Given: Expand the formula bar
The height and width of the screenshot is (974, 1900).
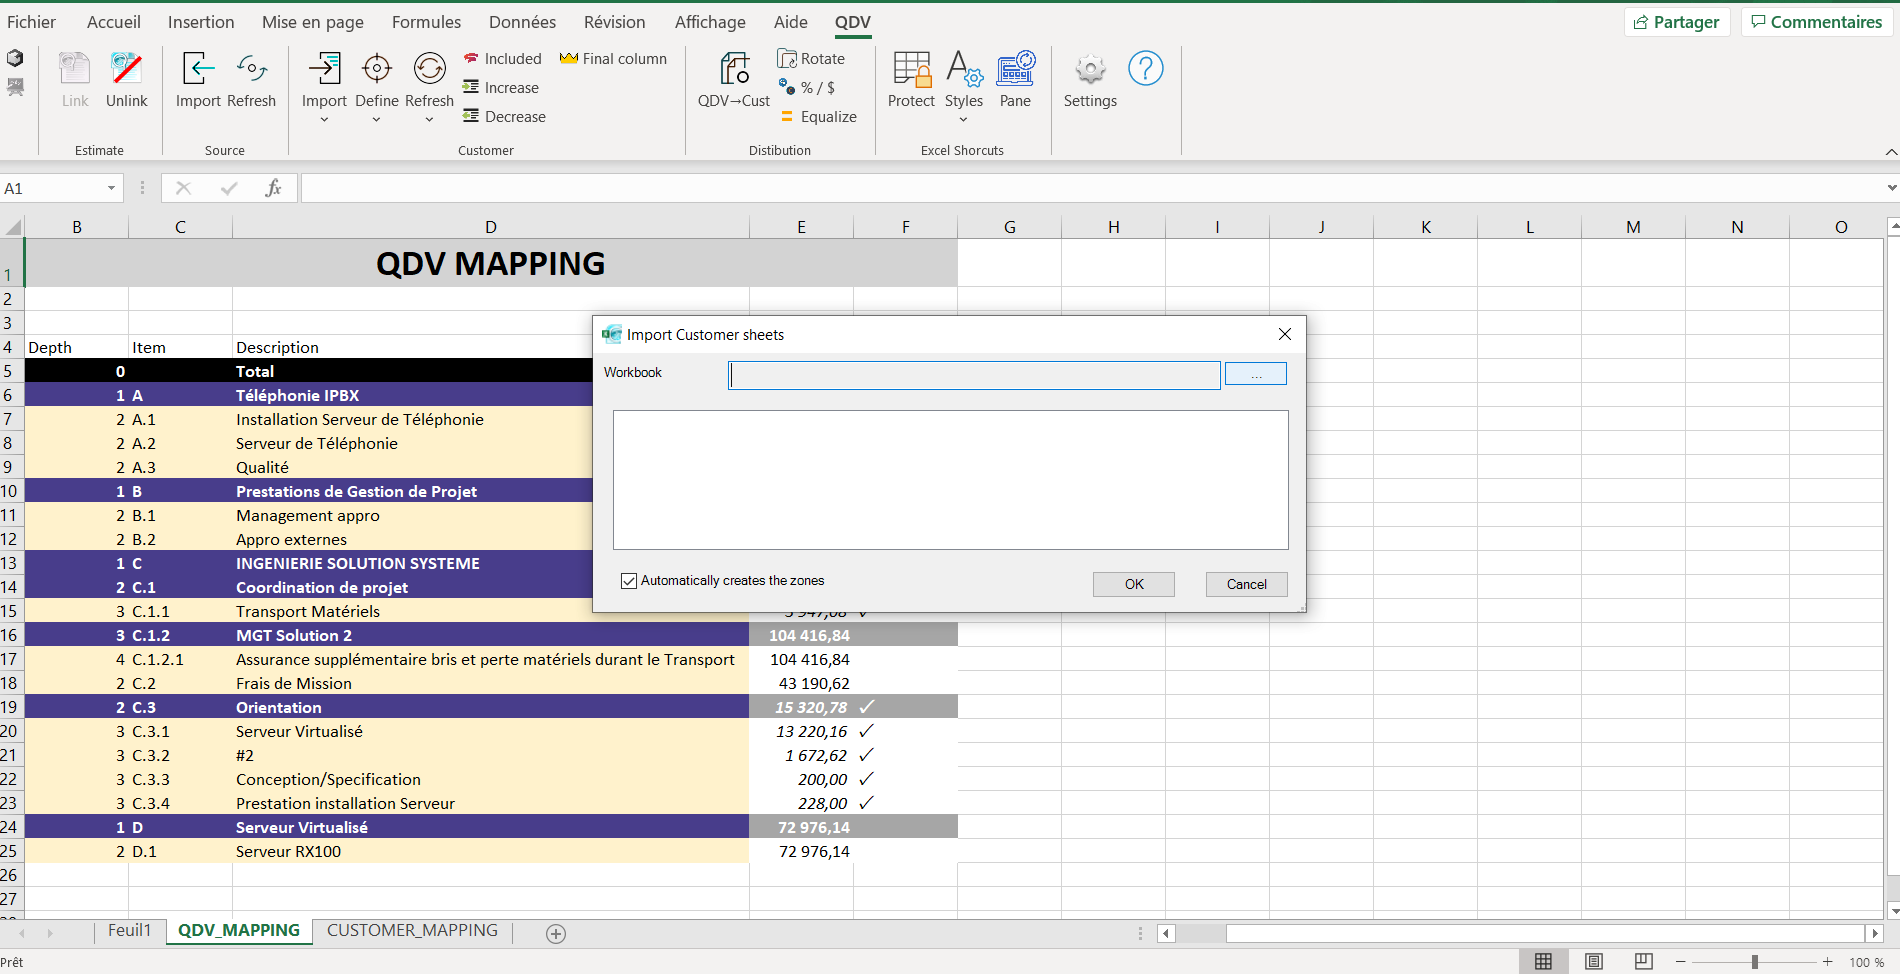Looking at the screenshot, I should tap(1891, 188).
